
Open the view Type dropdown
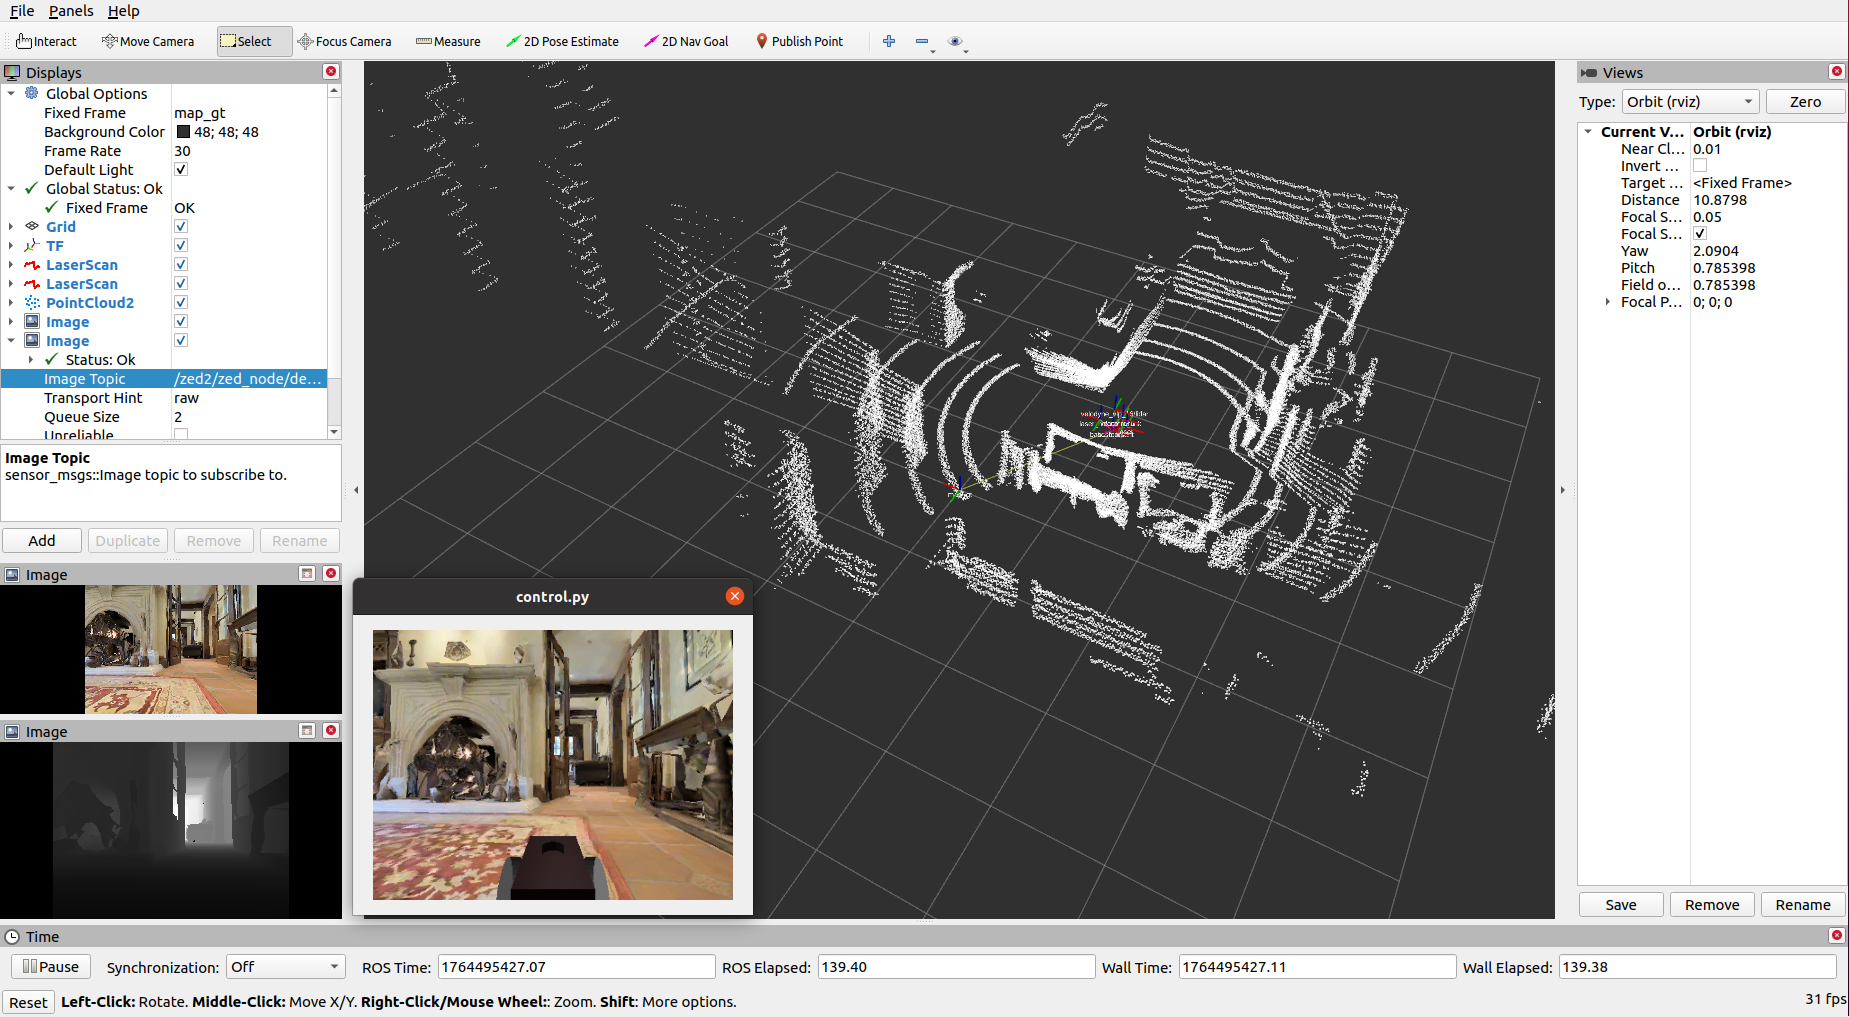[1689, 102]
